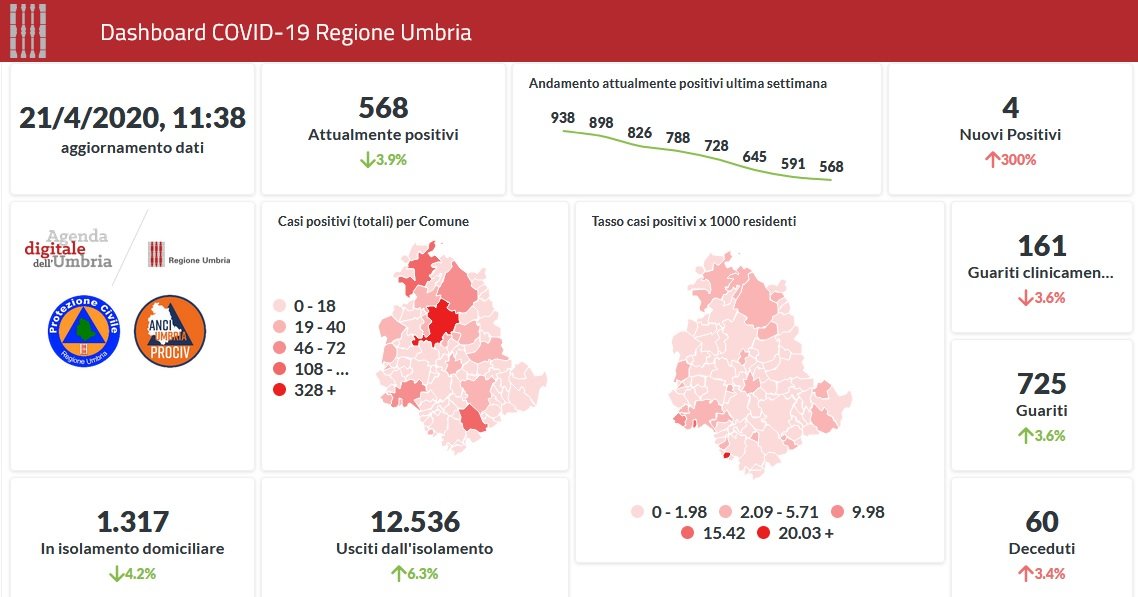The height and width of the screenshot is (597, 1138).
Task: Click red up arrow under Nuovi Positivi
Action: tap(992, 160)
